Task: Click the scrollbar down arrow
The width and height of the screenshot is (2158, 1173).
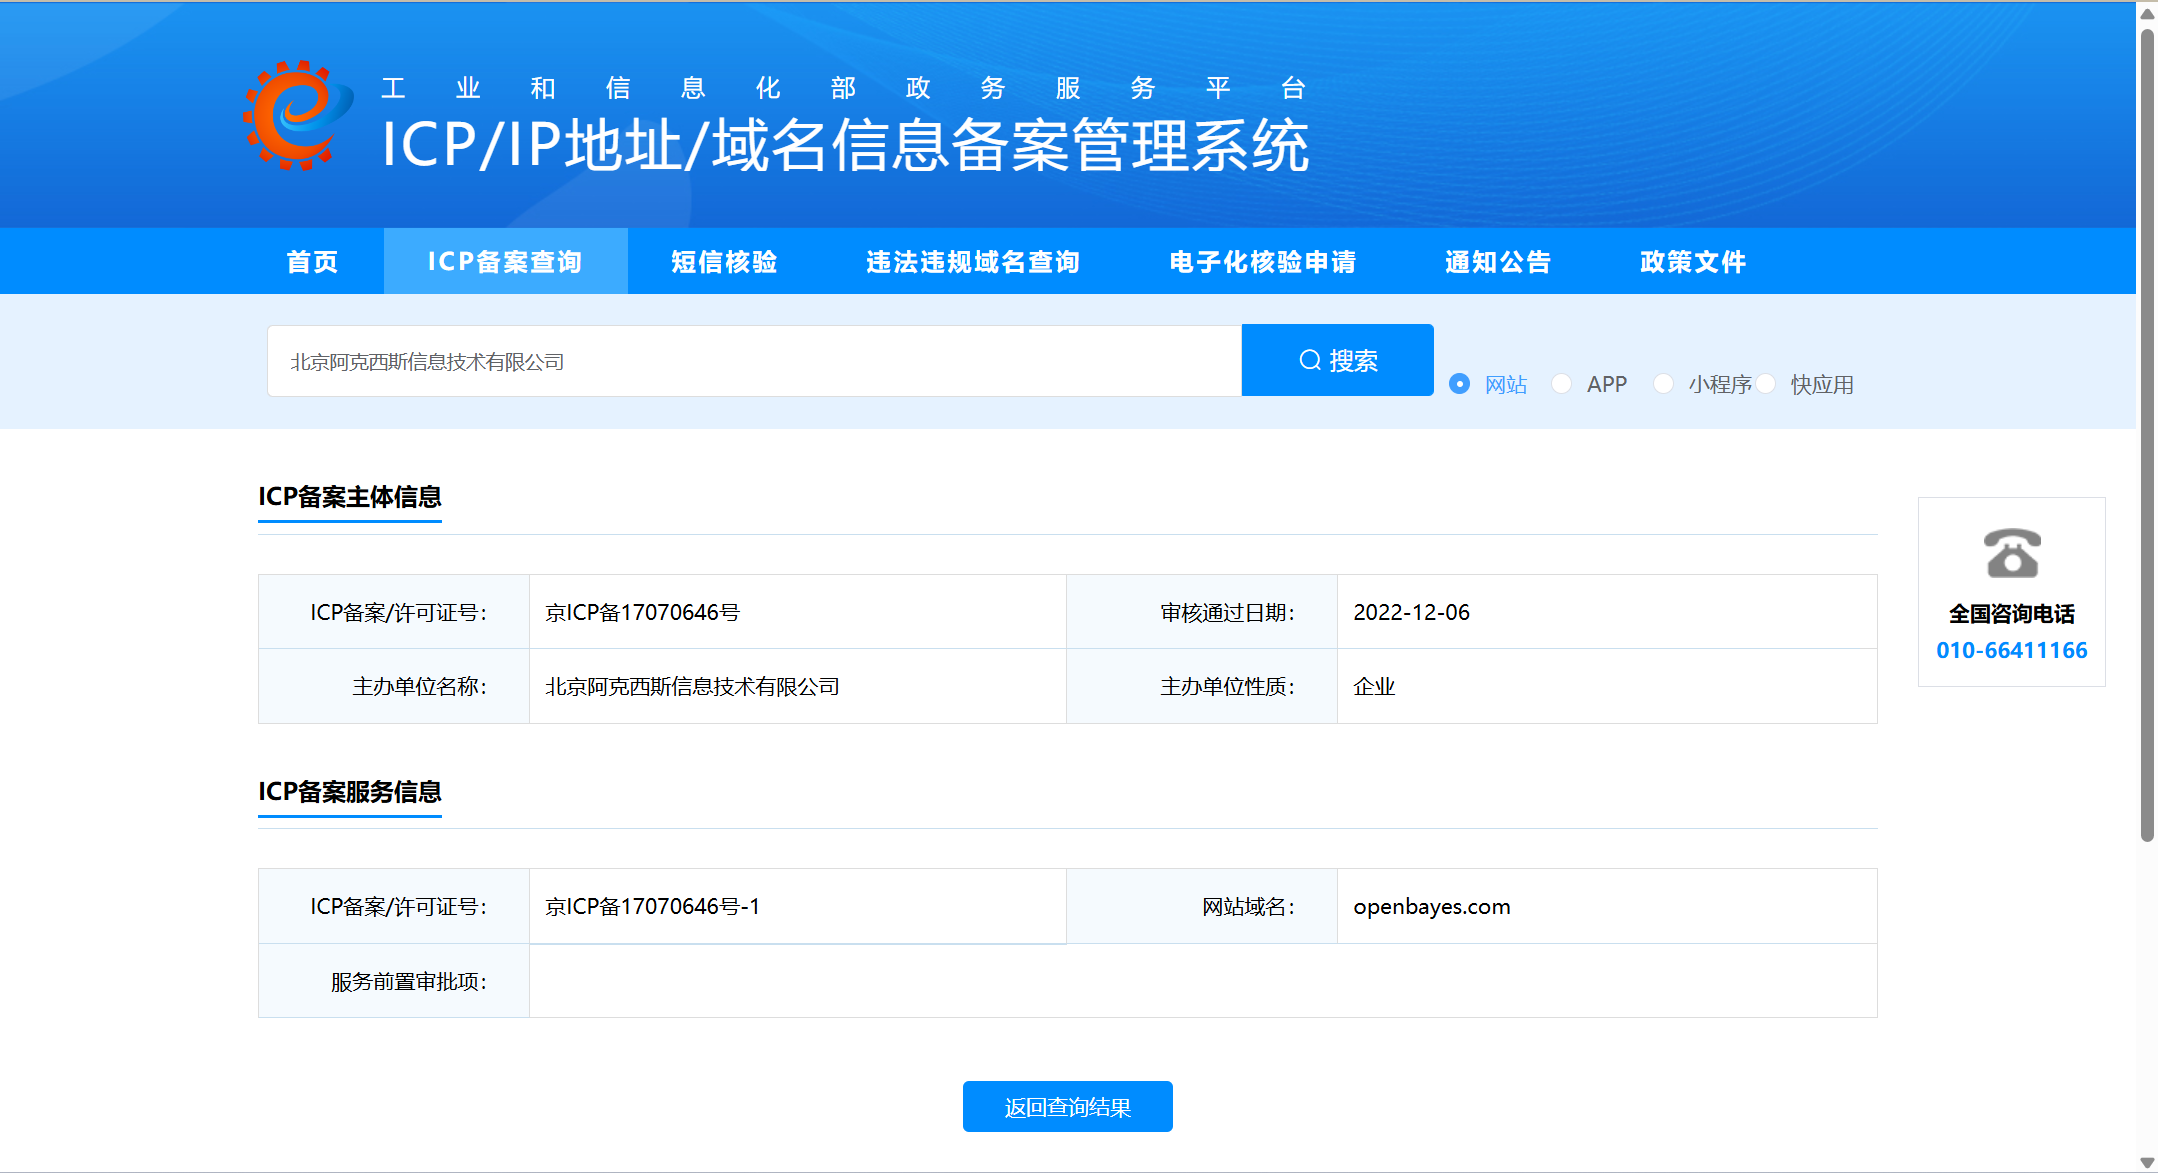Action: tap(2147, 1162)
